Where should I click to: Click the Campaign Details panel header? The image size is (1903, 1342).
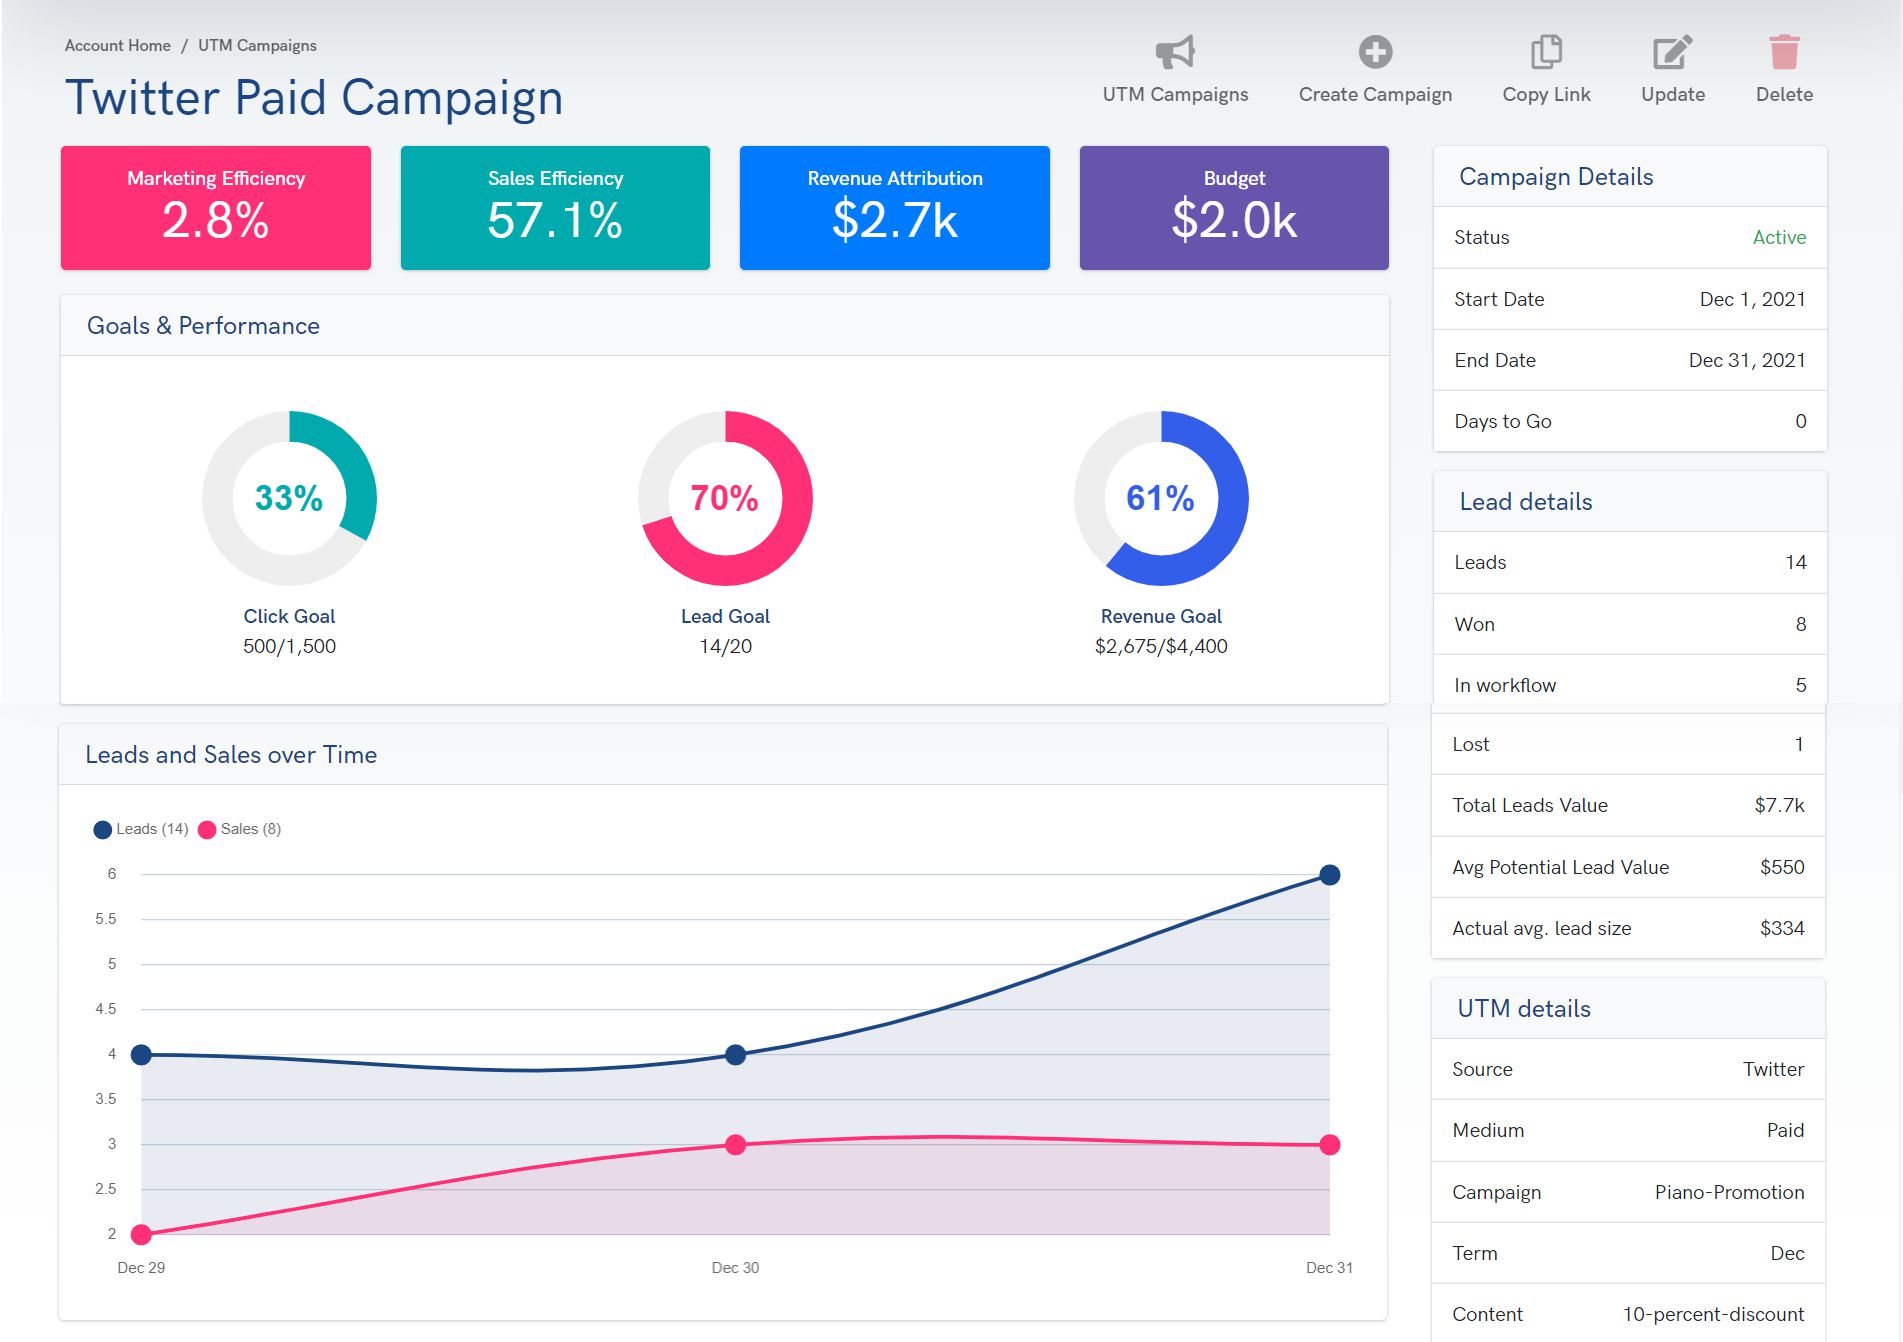[1630, 177]
